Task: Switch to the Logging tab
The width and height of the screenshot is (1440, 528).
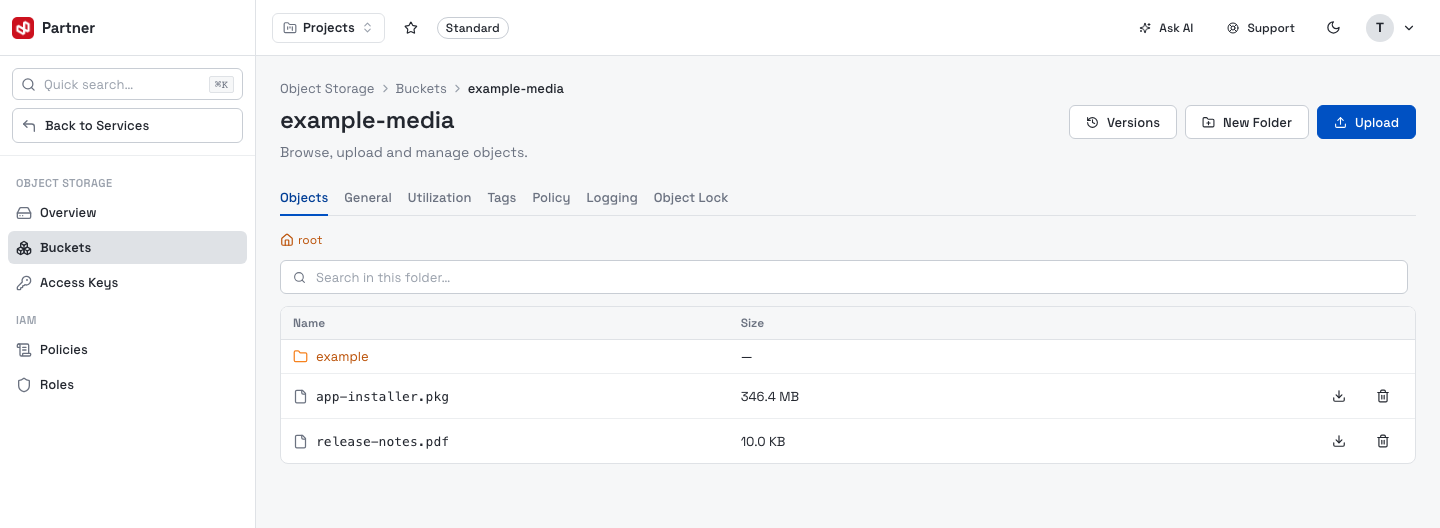Action: (612, 198)
